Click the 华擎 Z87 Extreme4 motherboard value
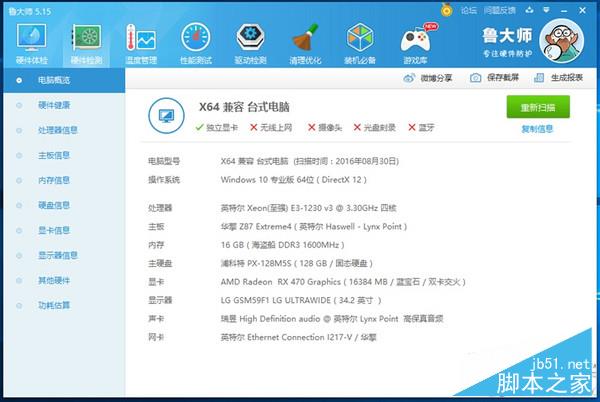The height and width of the screenshot is (402, 600). coord(313,226)
